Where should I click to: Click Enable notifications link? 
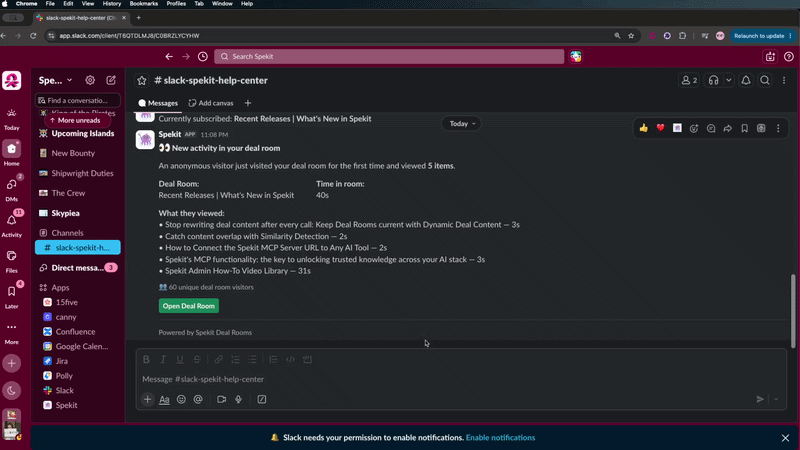[x=500, y=438]
